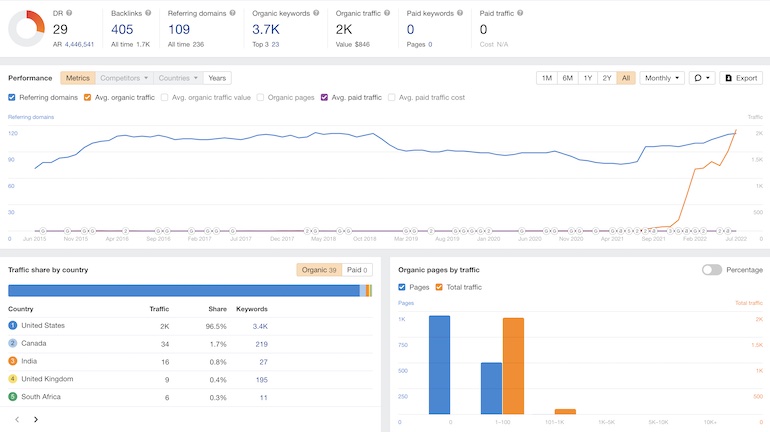Click the DR donut chart
The height and width of the screenshot is (432, 770).
27,28
